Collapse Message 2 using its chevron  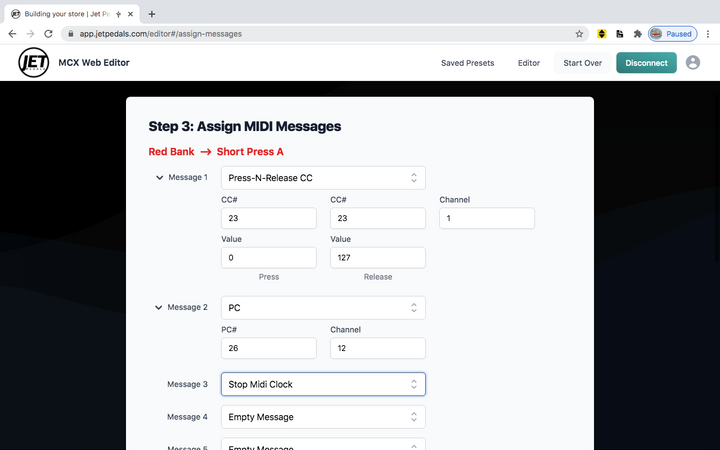[159, 308]
